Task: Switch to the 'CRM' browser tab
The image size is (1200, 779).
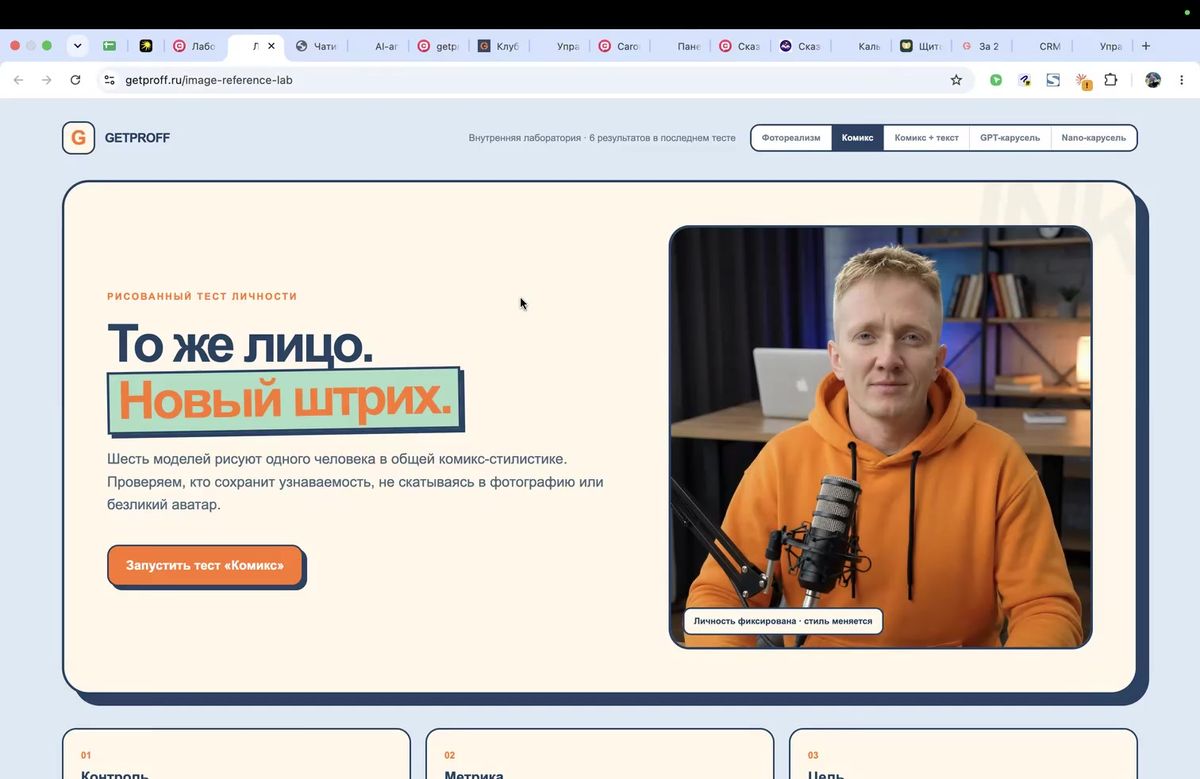Action: tap(1042, 46)
